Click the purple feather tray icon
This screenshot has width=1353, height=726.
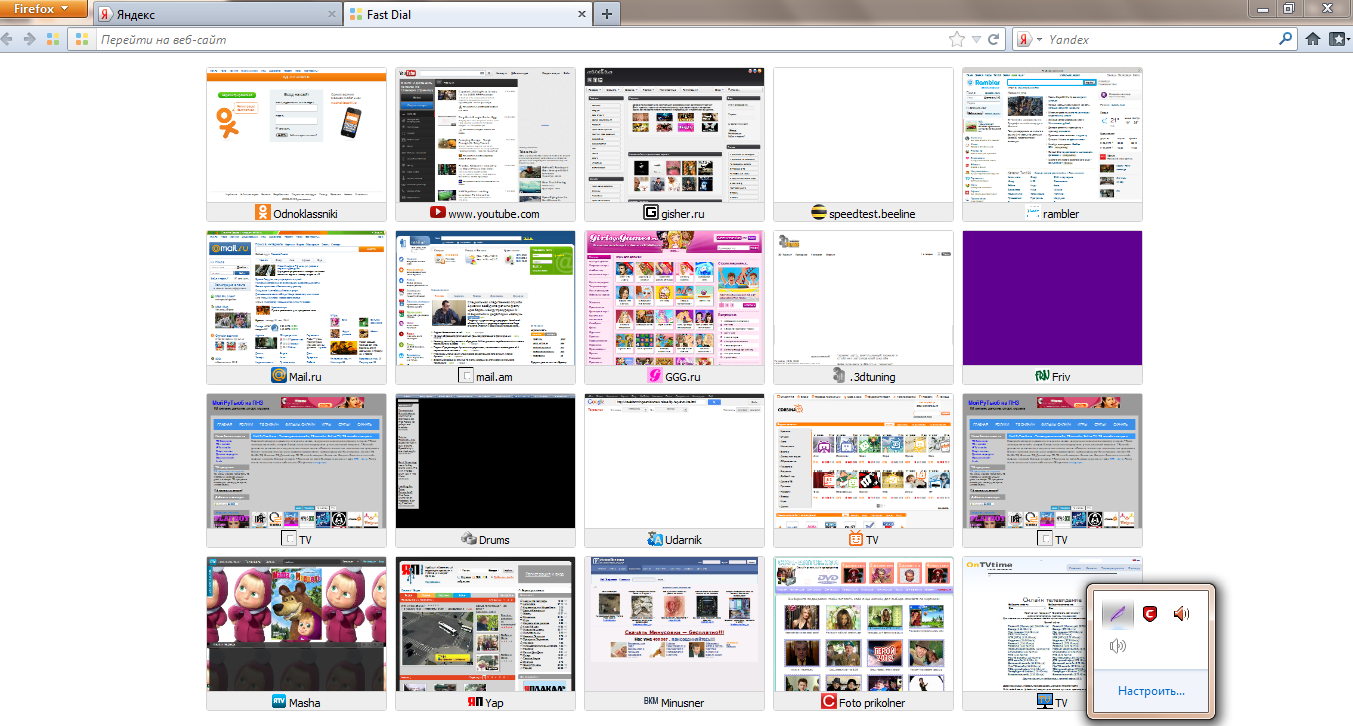click(1117, 614)
